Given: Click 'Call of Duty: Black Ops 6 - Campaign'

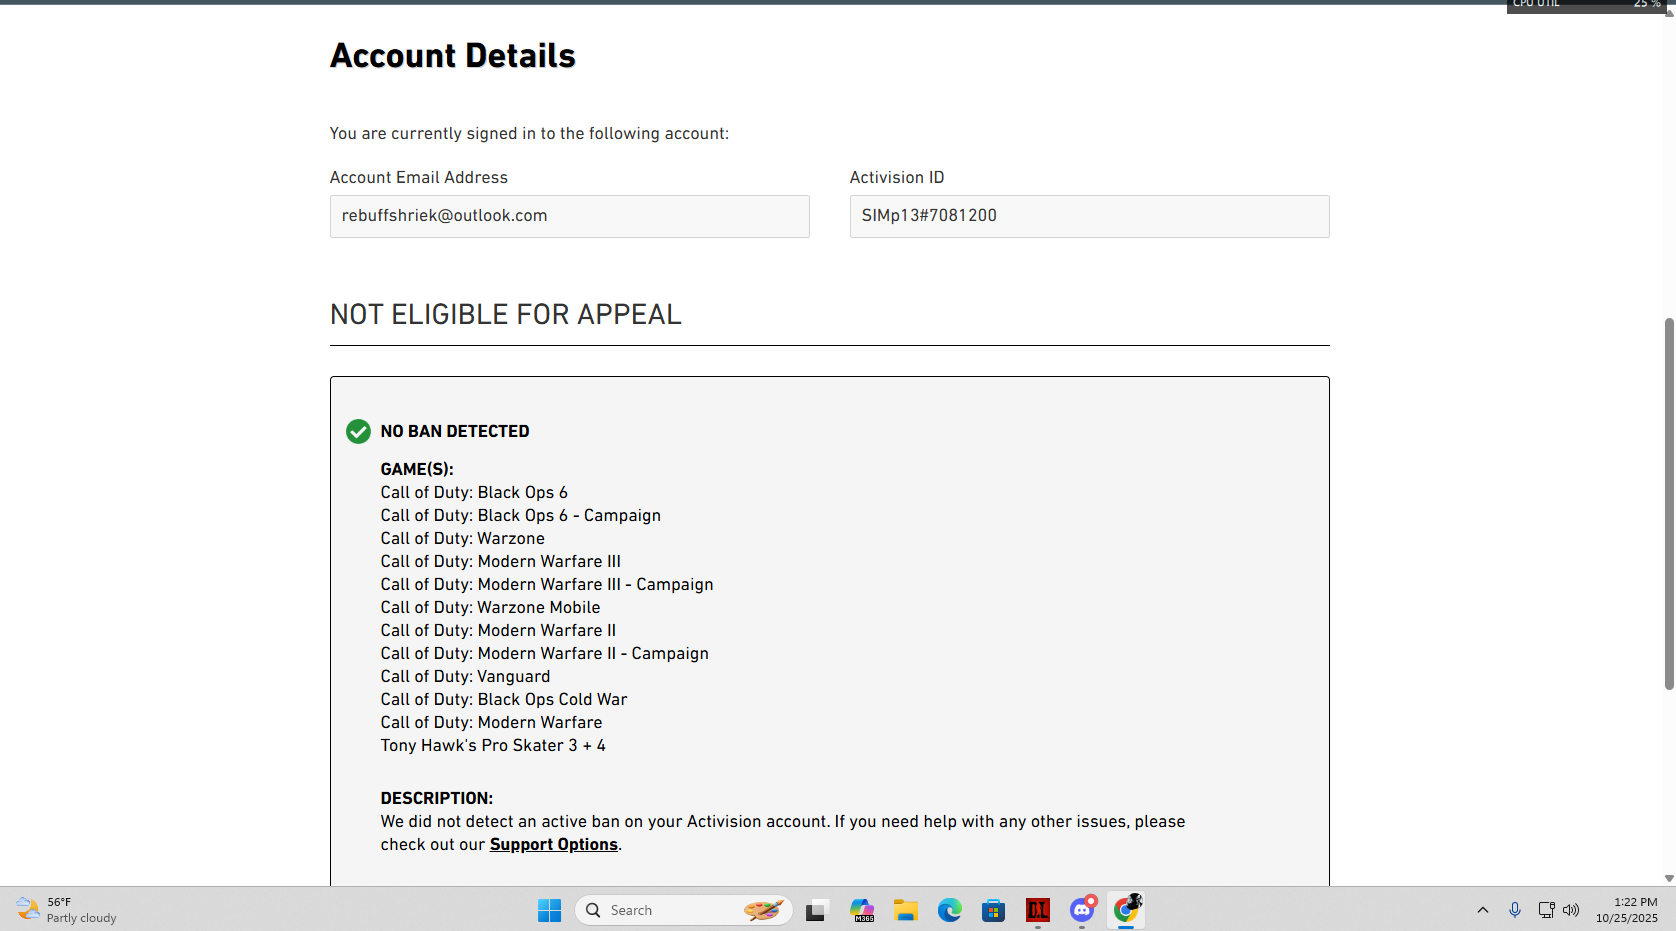Looking at the screenshot, I should coord(521,515).
